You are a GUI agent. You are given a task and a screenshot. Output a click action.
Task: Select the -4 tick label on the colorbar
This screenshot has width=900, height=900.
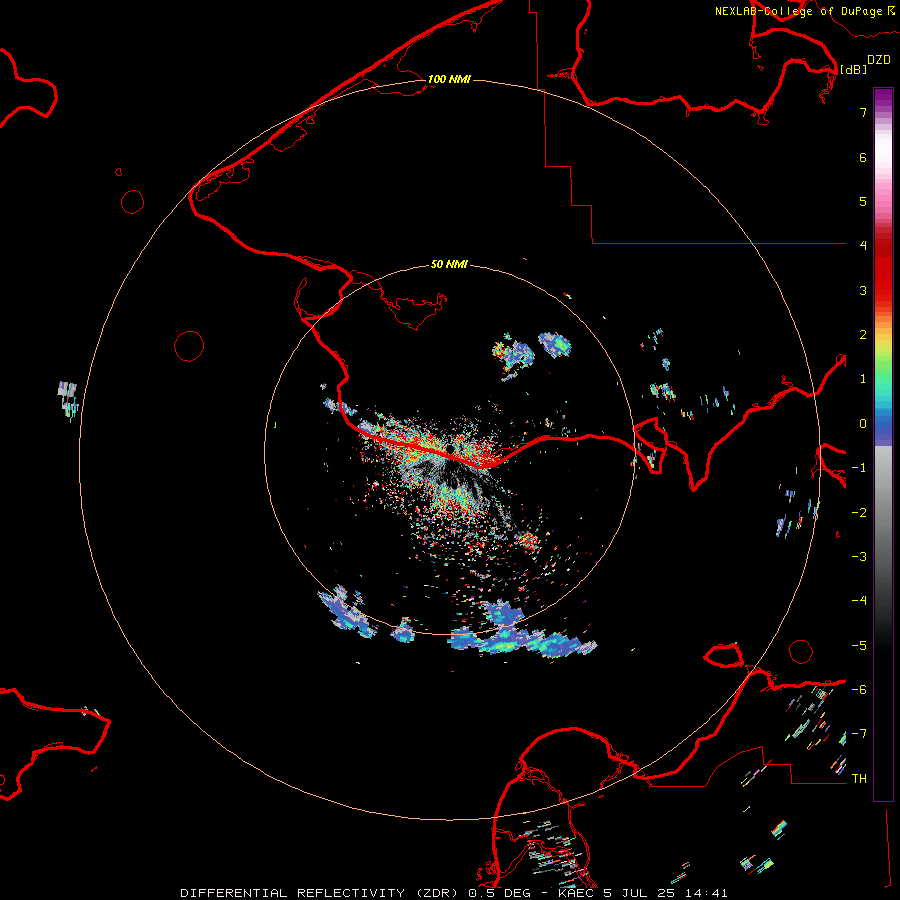click(x=859, y=601)
